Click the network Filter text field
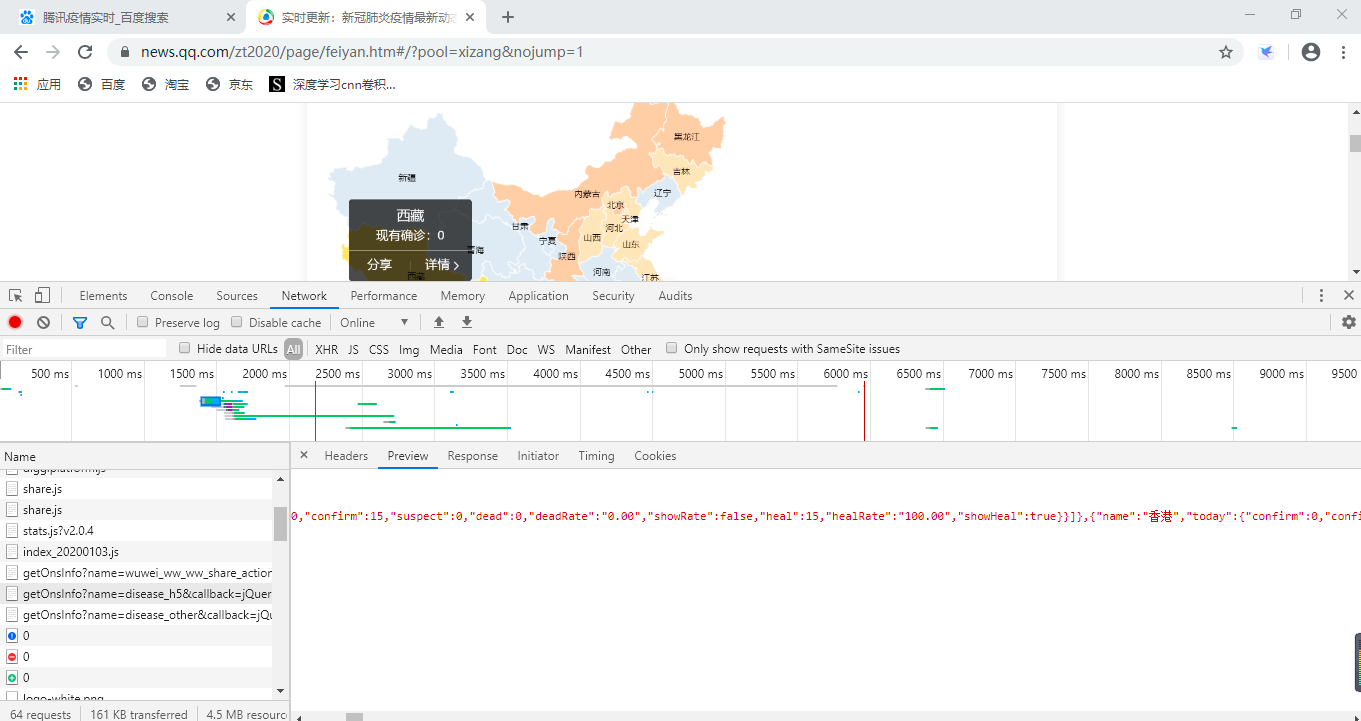The width and height of the screenshot is (1361, 721). [84, 349]
